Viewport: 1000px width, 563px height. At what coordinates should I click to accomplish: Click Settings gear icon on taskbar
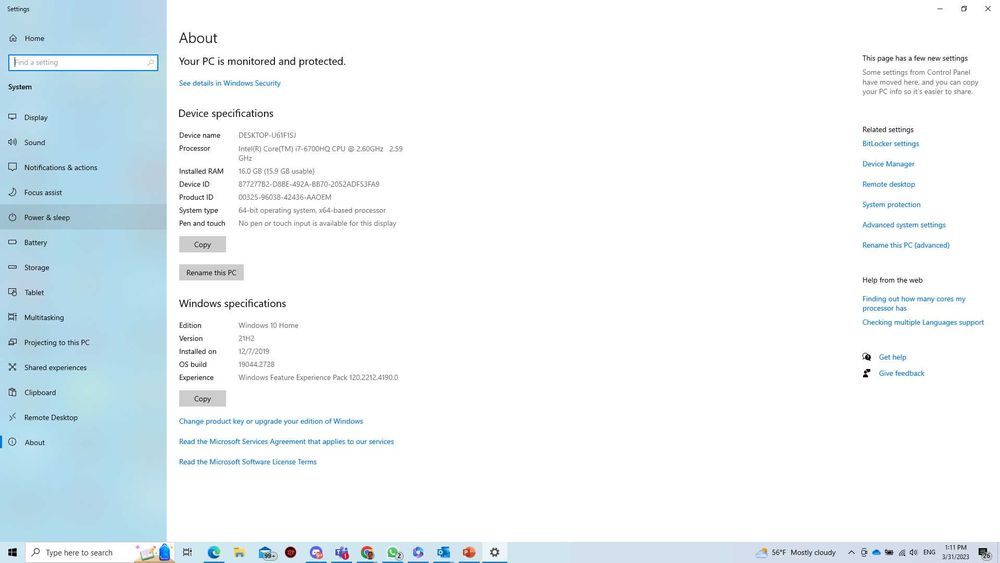pos(494,553)
